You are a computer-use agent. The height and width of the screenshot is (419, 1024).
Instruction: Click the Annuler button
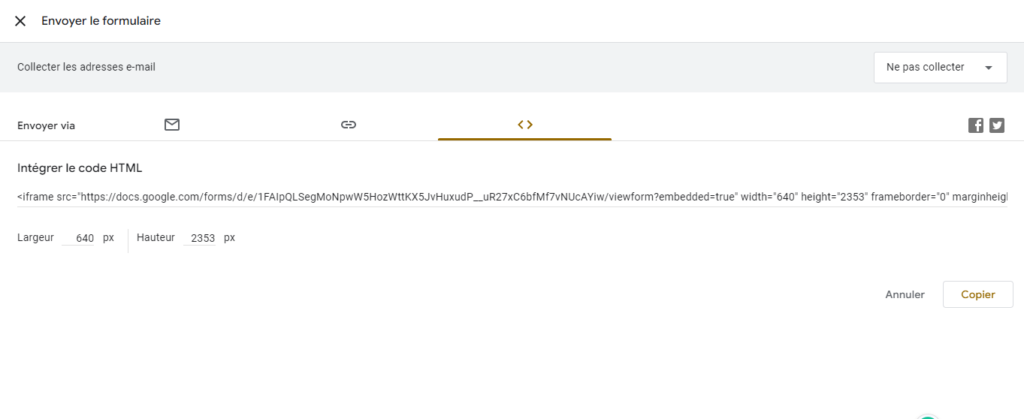pyautogui.click(x=904, y=294)
